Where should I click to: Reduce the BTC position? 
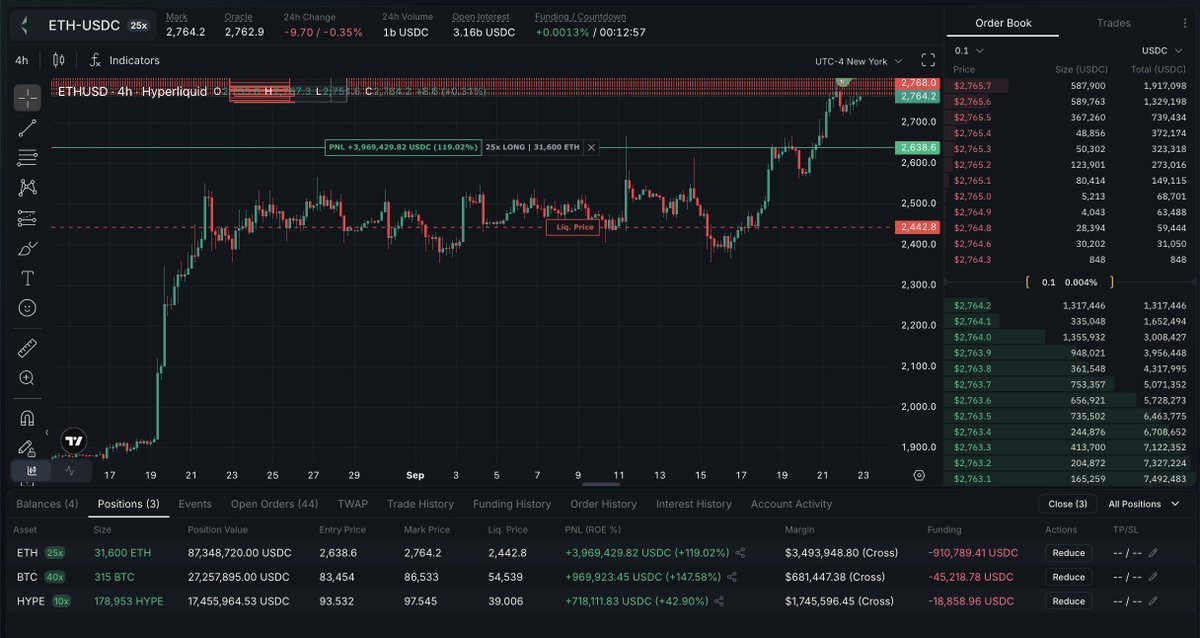pyautogui.click(x=1068, y=577)
